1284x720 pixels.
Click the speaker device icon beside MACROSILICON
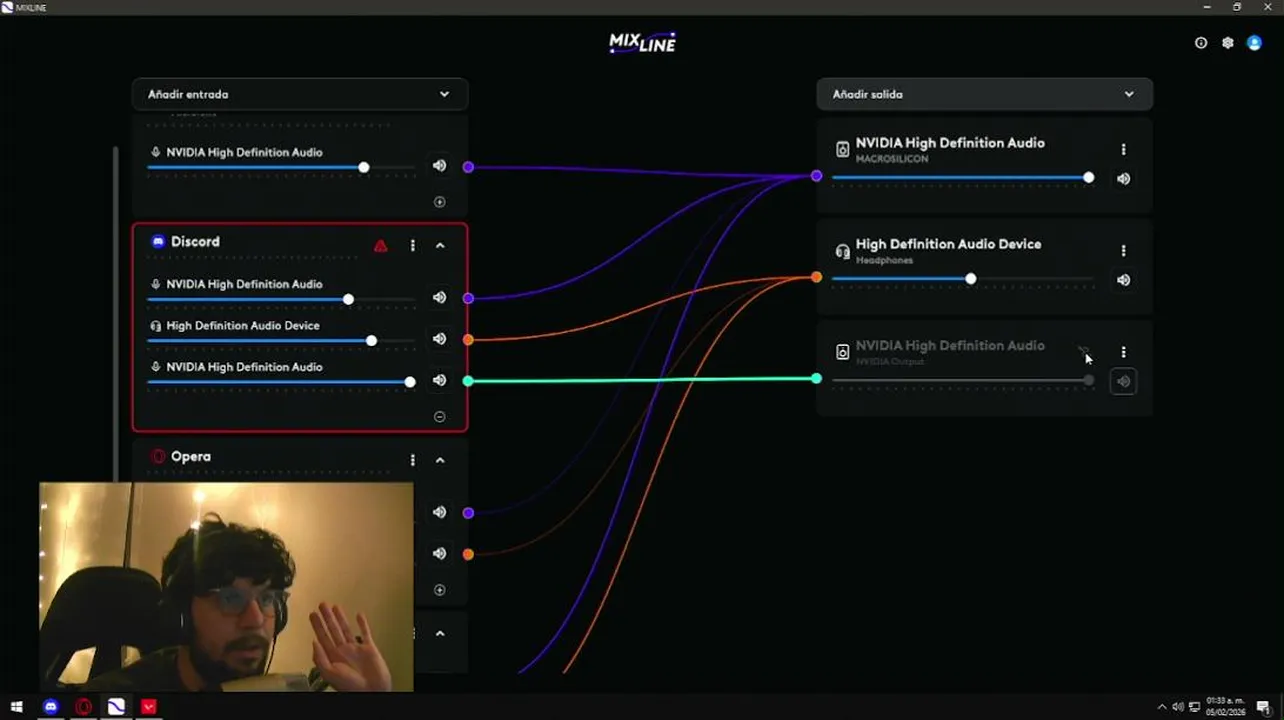pos(843,150)
